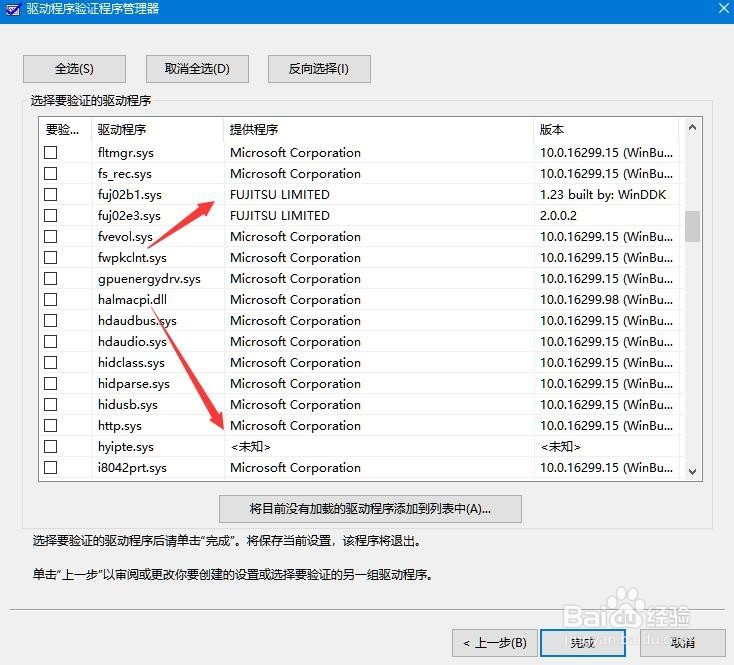
Task: Tick the hdaudio.sys checkbox
Action: (51, 342)
